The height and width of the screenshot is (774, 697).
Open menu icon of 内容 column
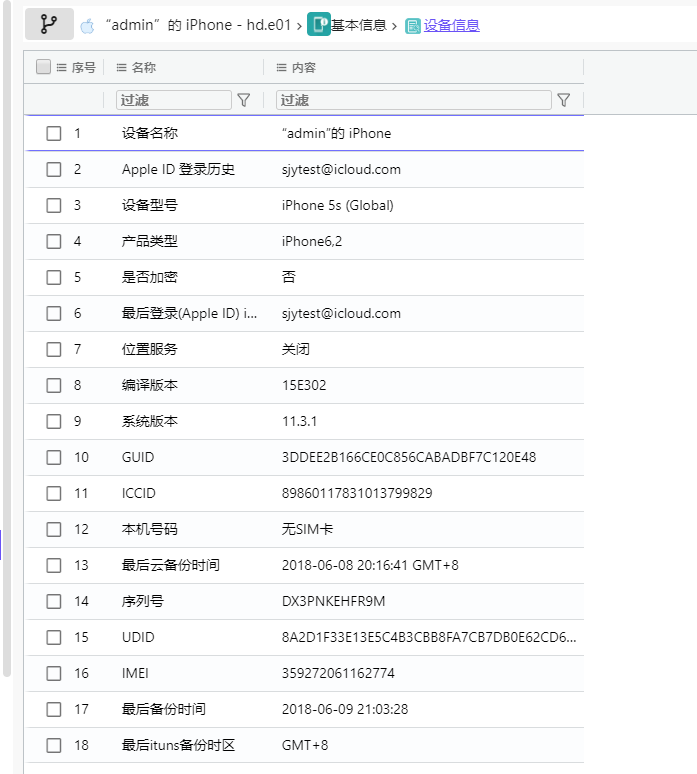(x=281, y=68)
